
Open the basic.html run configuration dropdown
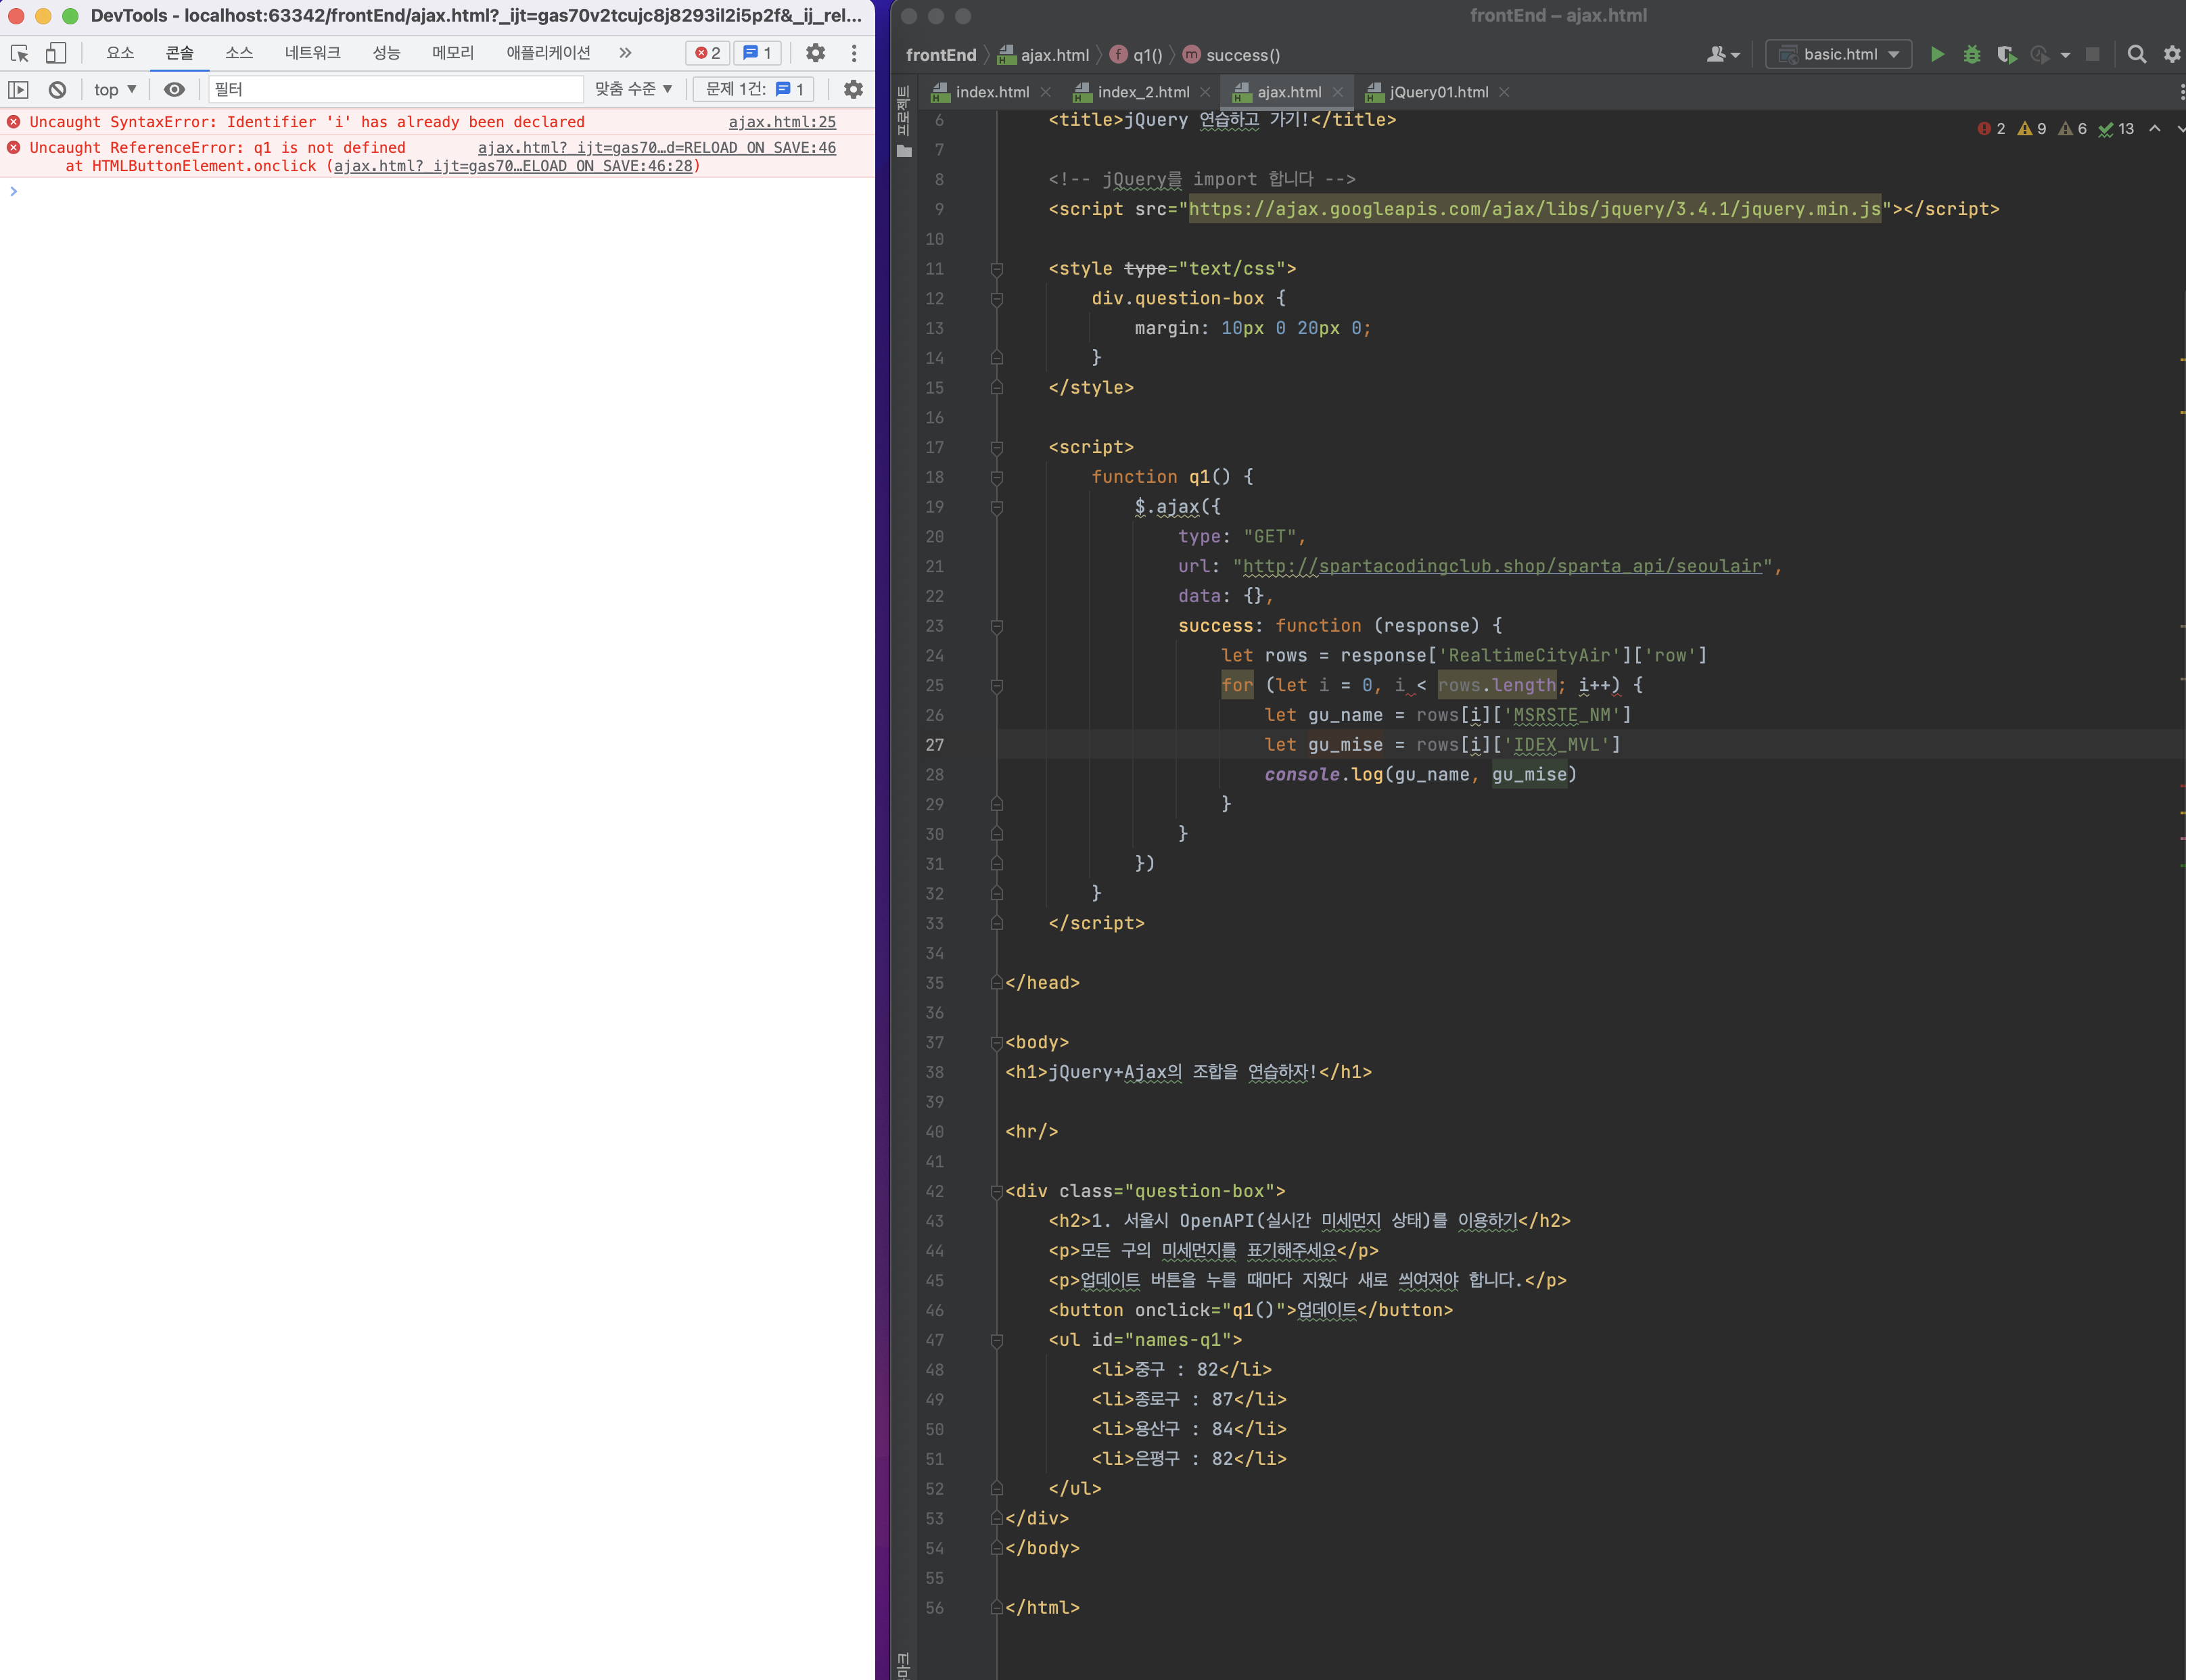click(x=1839, y=55)
